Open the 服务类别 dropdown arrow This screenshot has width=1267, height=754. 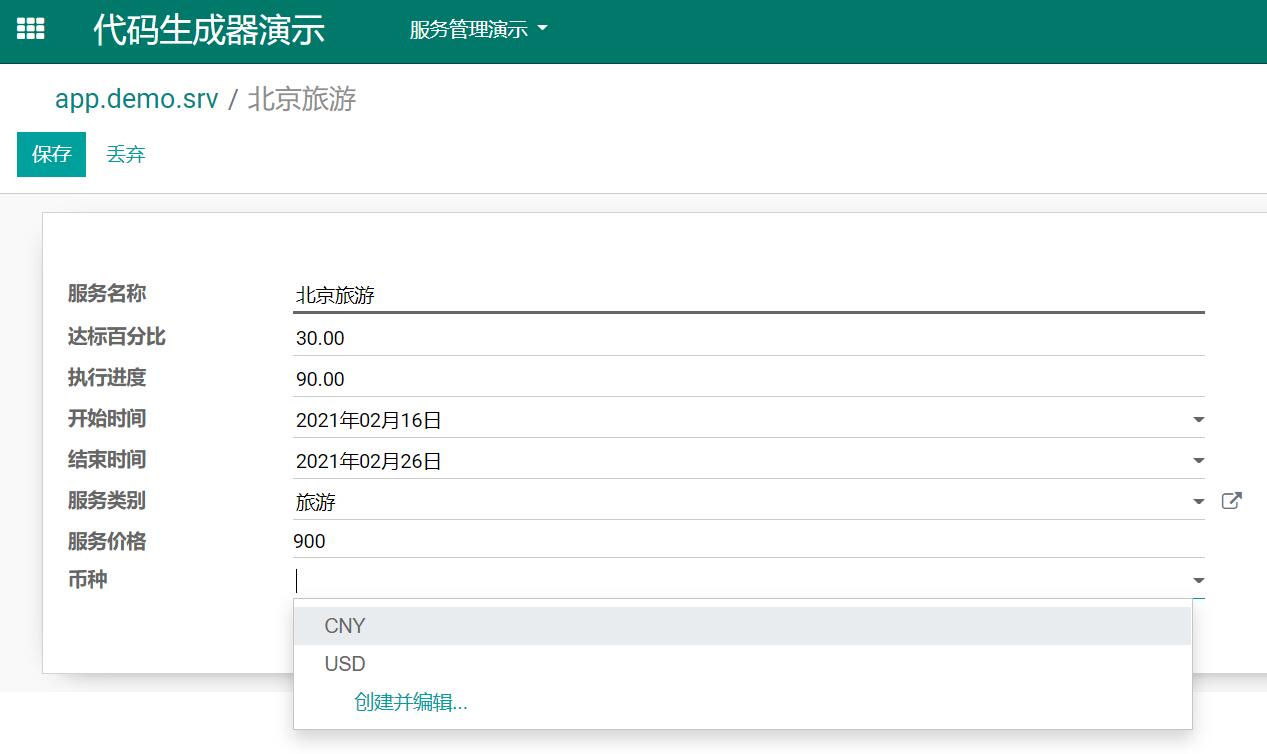[x=1198, y=502]
